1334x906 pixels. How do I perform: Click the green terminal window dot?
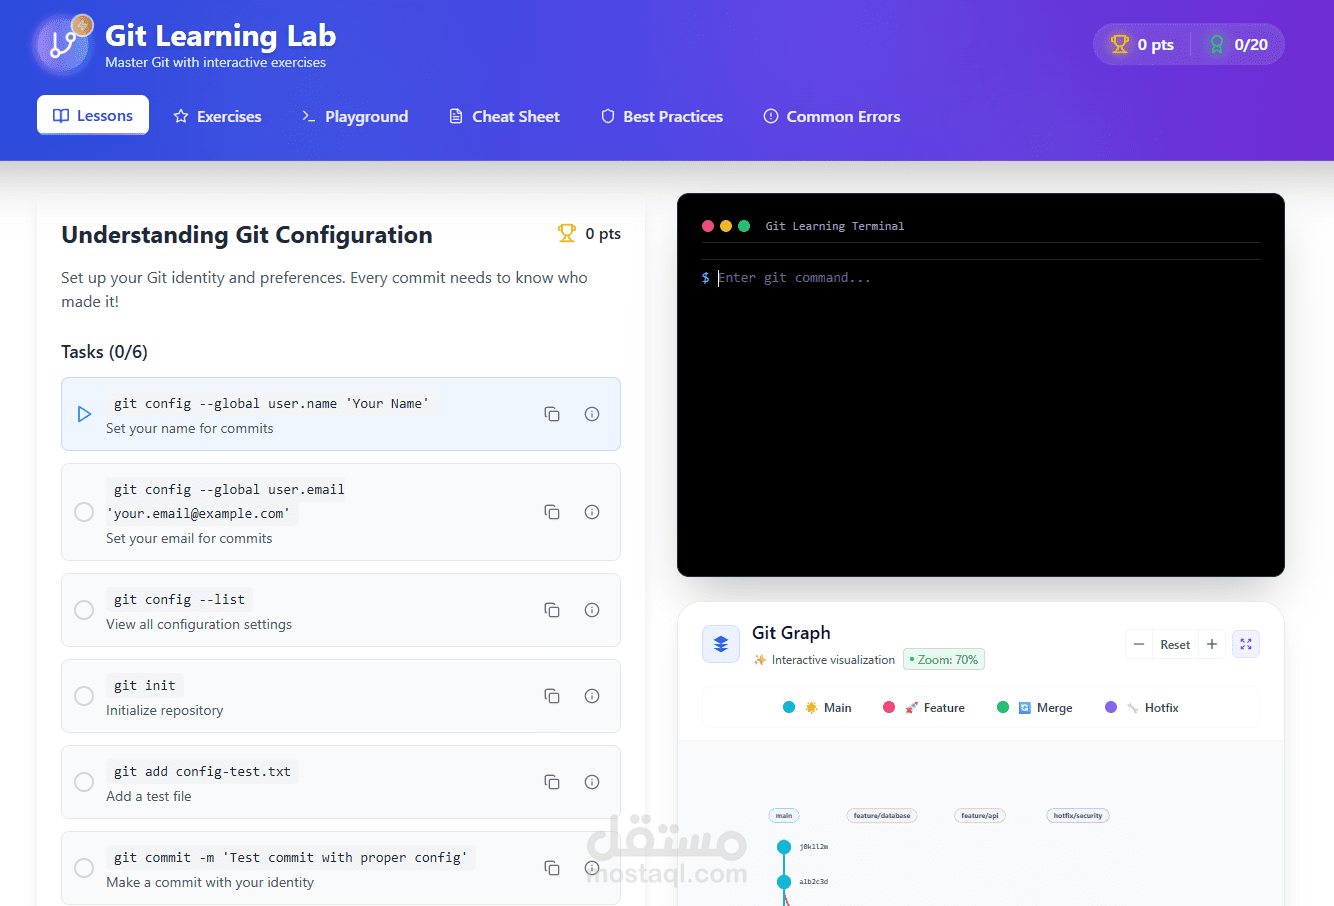744,226
